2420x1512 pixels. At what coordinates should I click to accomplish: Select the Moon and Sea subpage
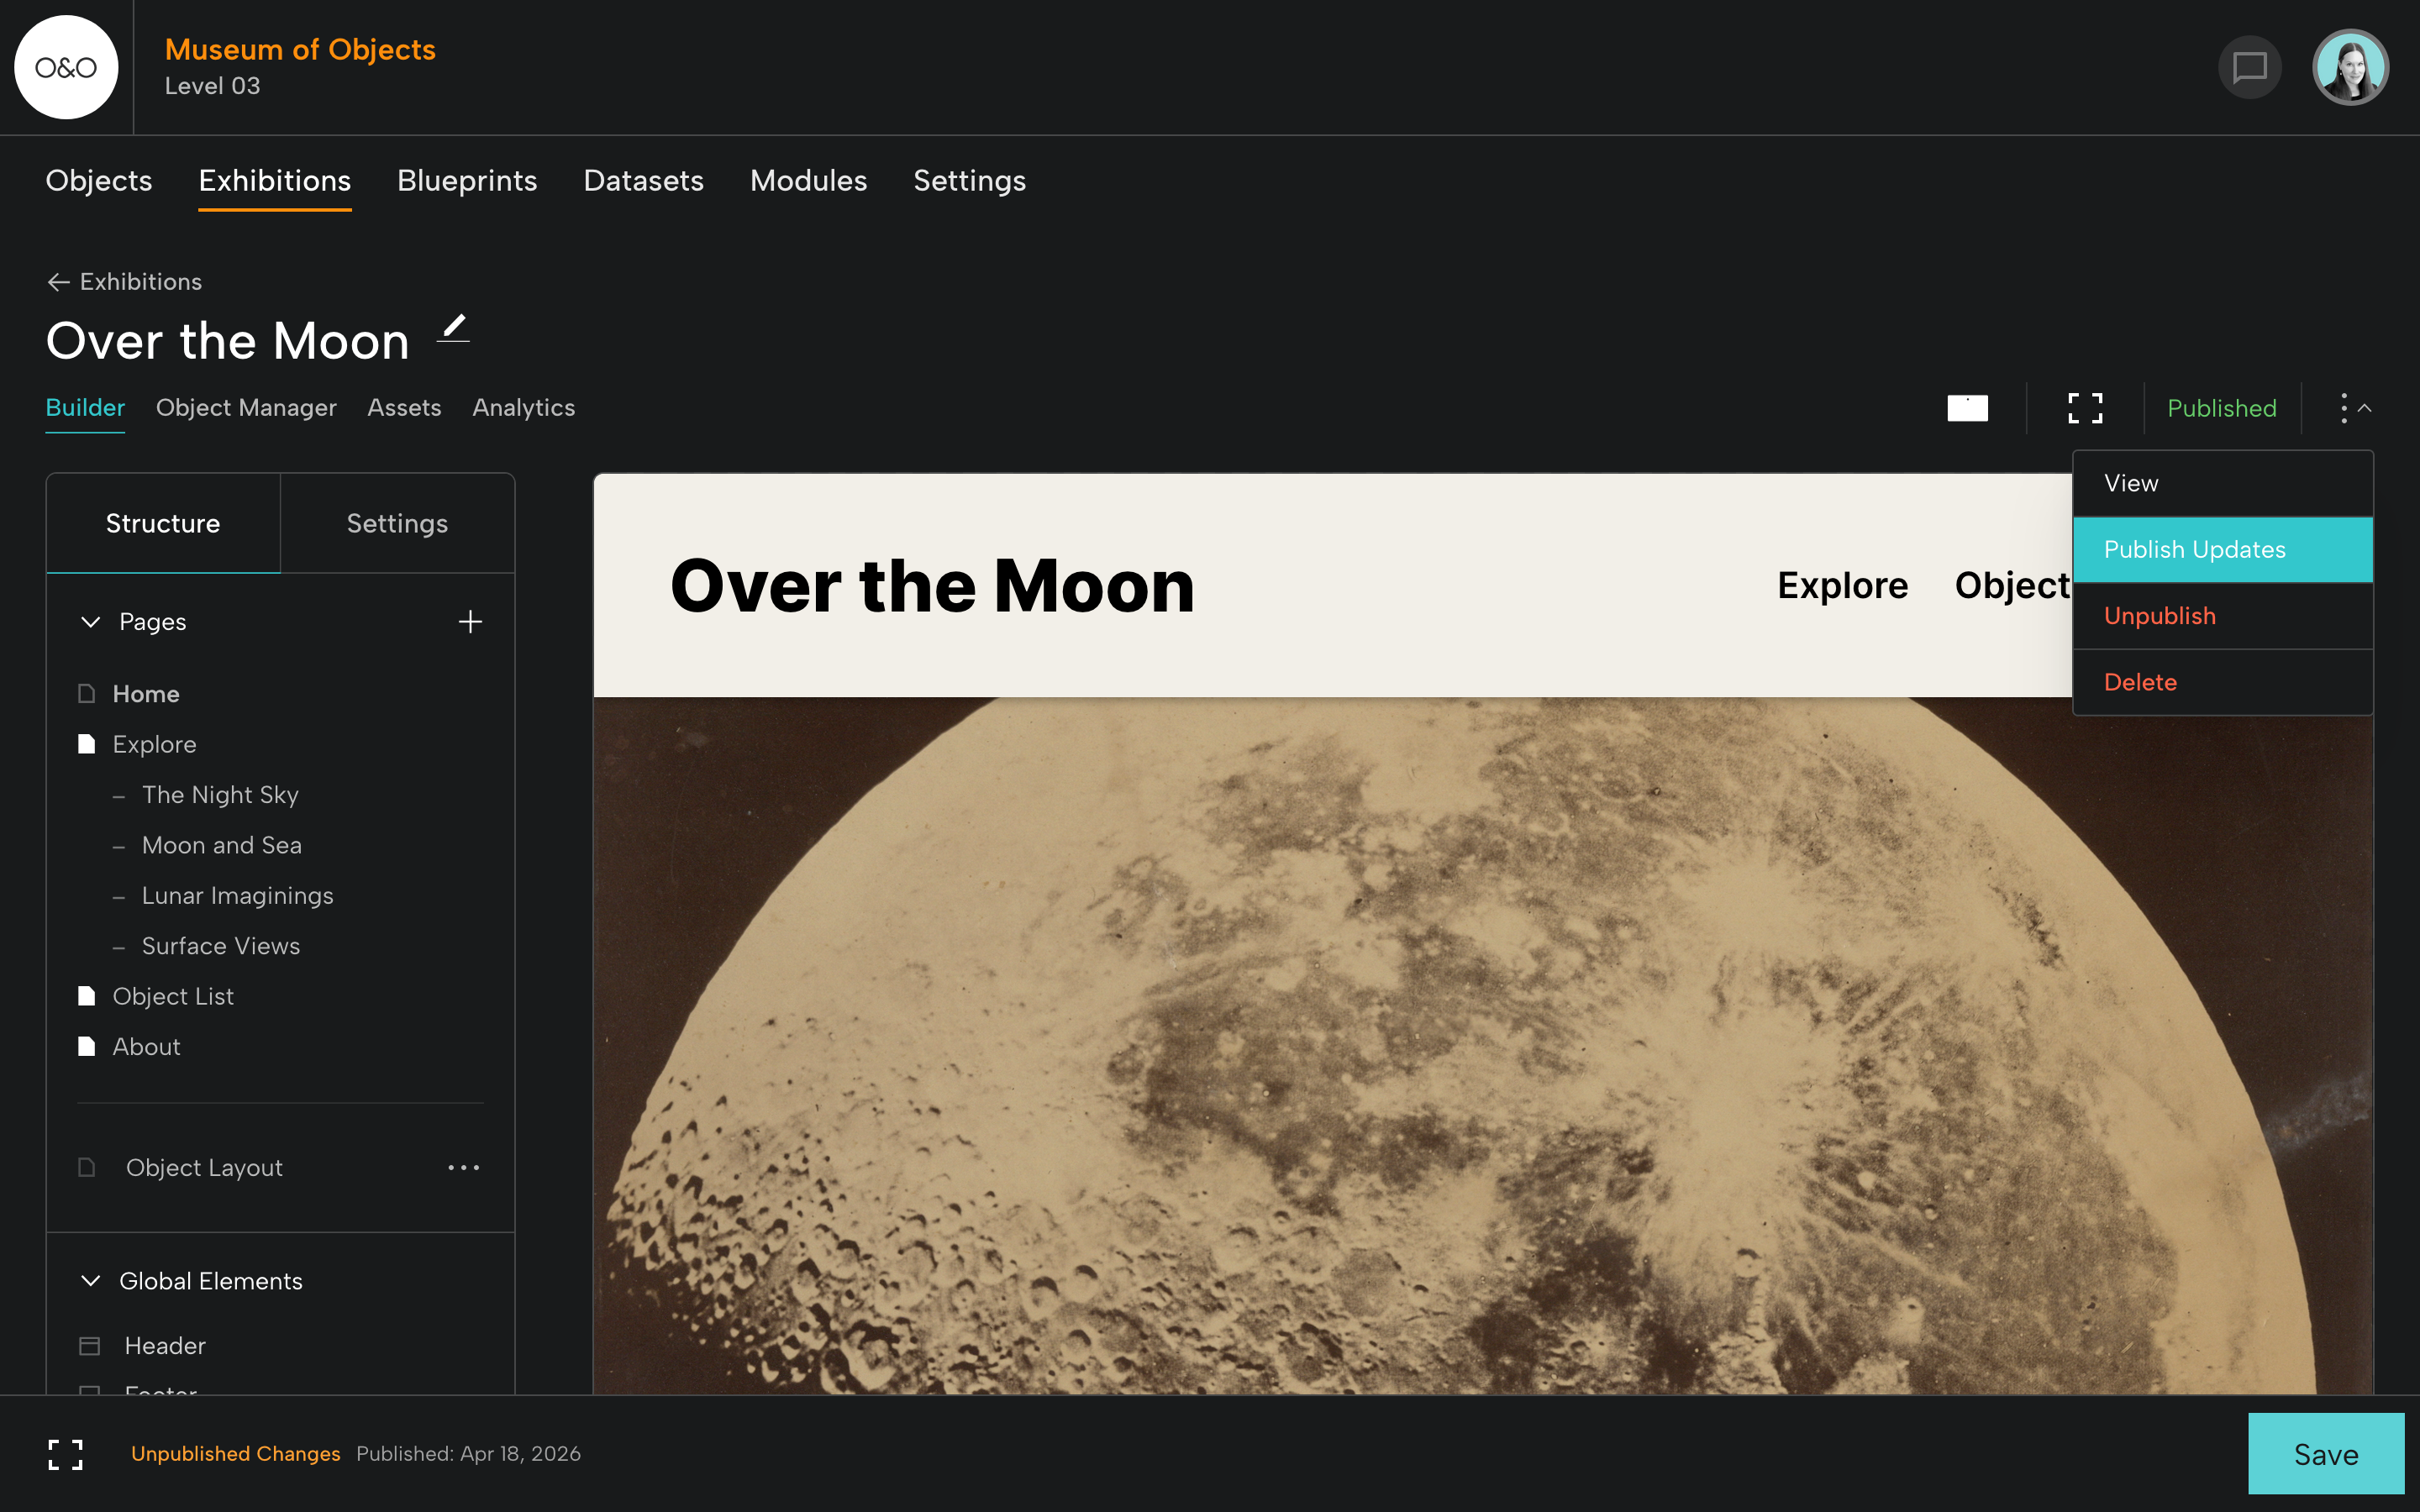pyautogui.click(x=222, y=845)
